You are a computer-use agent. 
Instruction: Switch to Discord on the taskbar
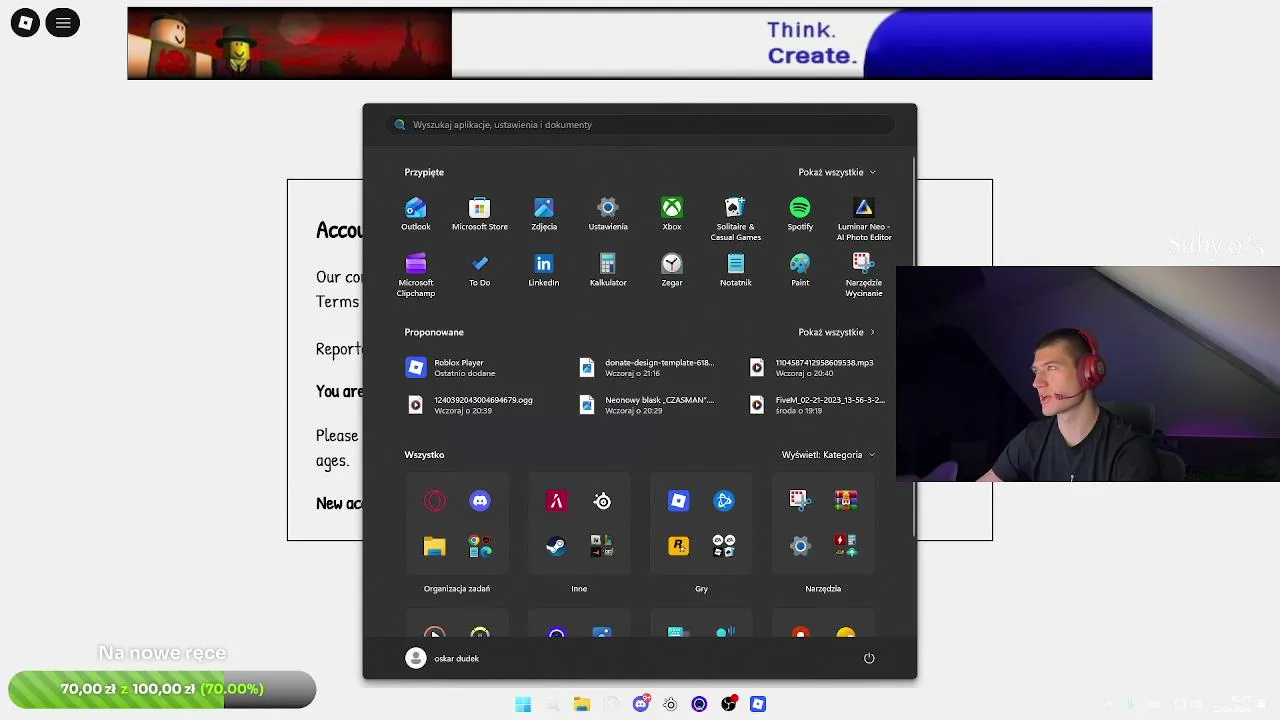(641, 704)
